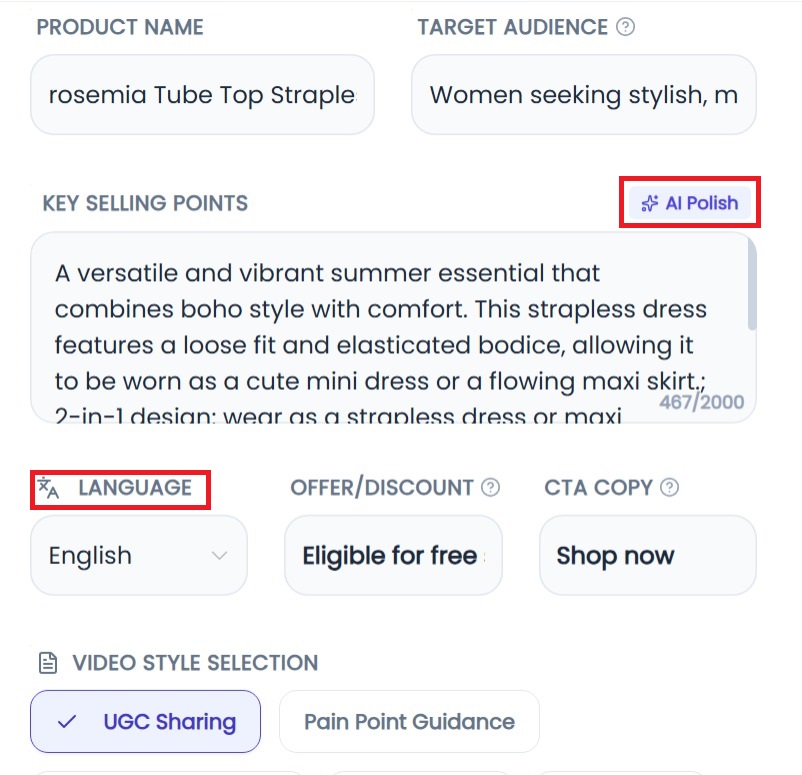Click into the Target Audience field

click(x=583, y=95)
